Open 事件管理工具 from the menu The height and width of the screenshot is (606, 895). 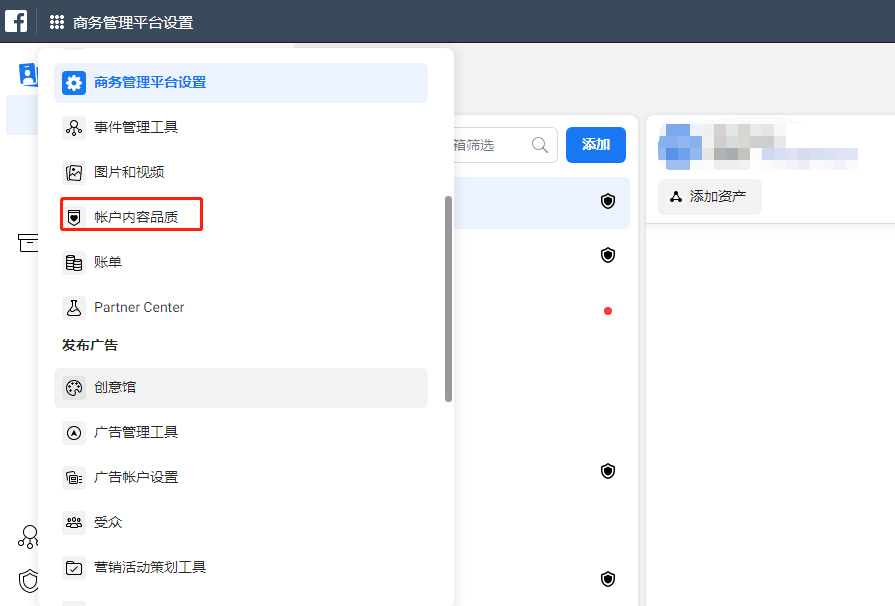click(136, 128)
